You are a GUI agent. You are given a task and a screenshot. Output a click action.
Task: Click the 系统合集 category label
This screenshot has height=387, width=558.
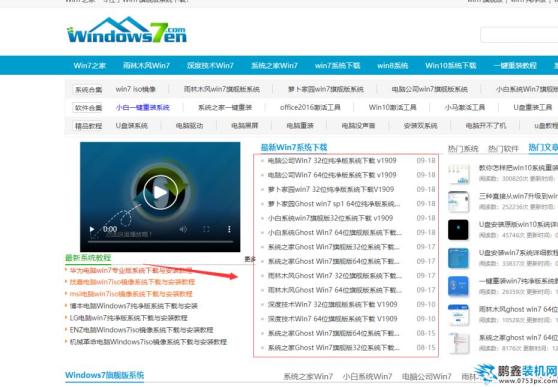click(88, 89)
